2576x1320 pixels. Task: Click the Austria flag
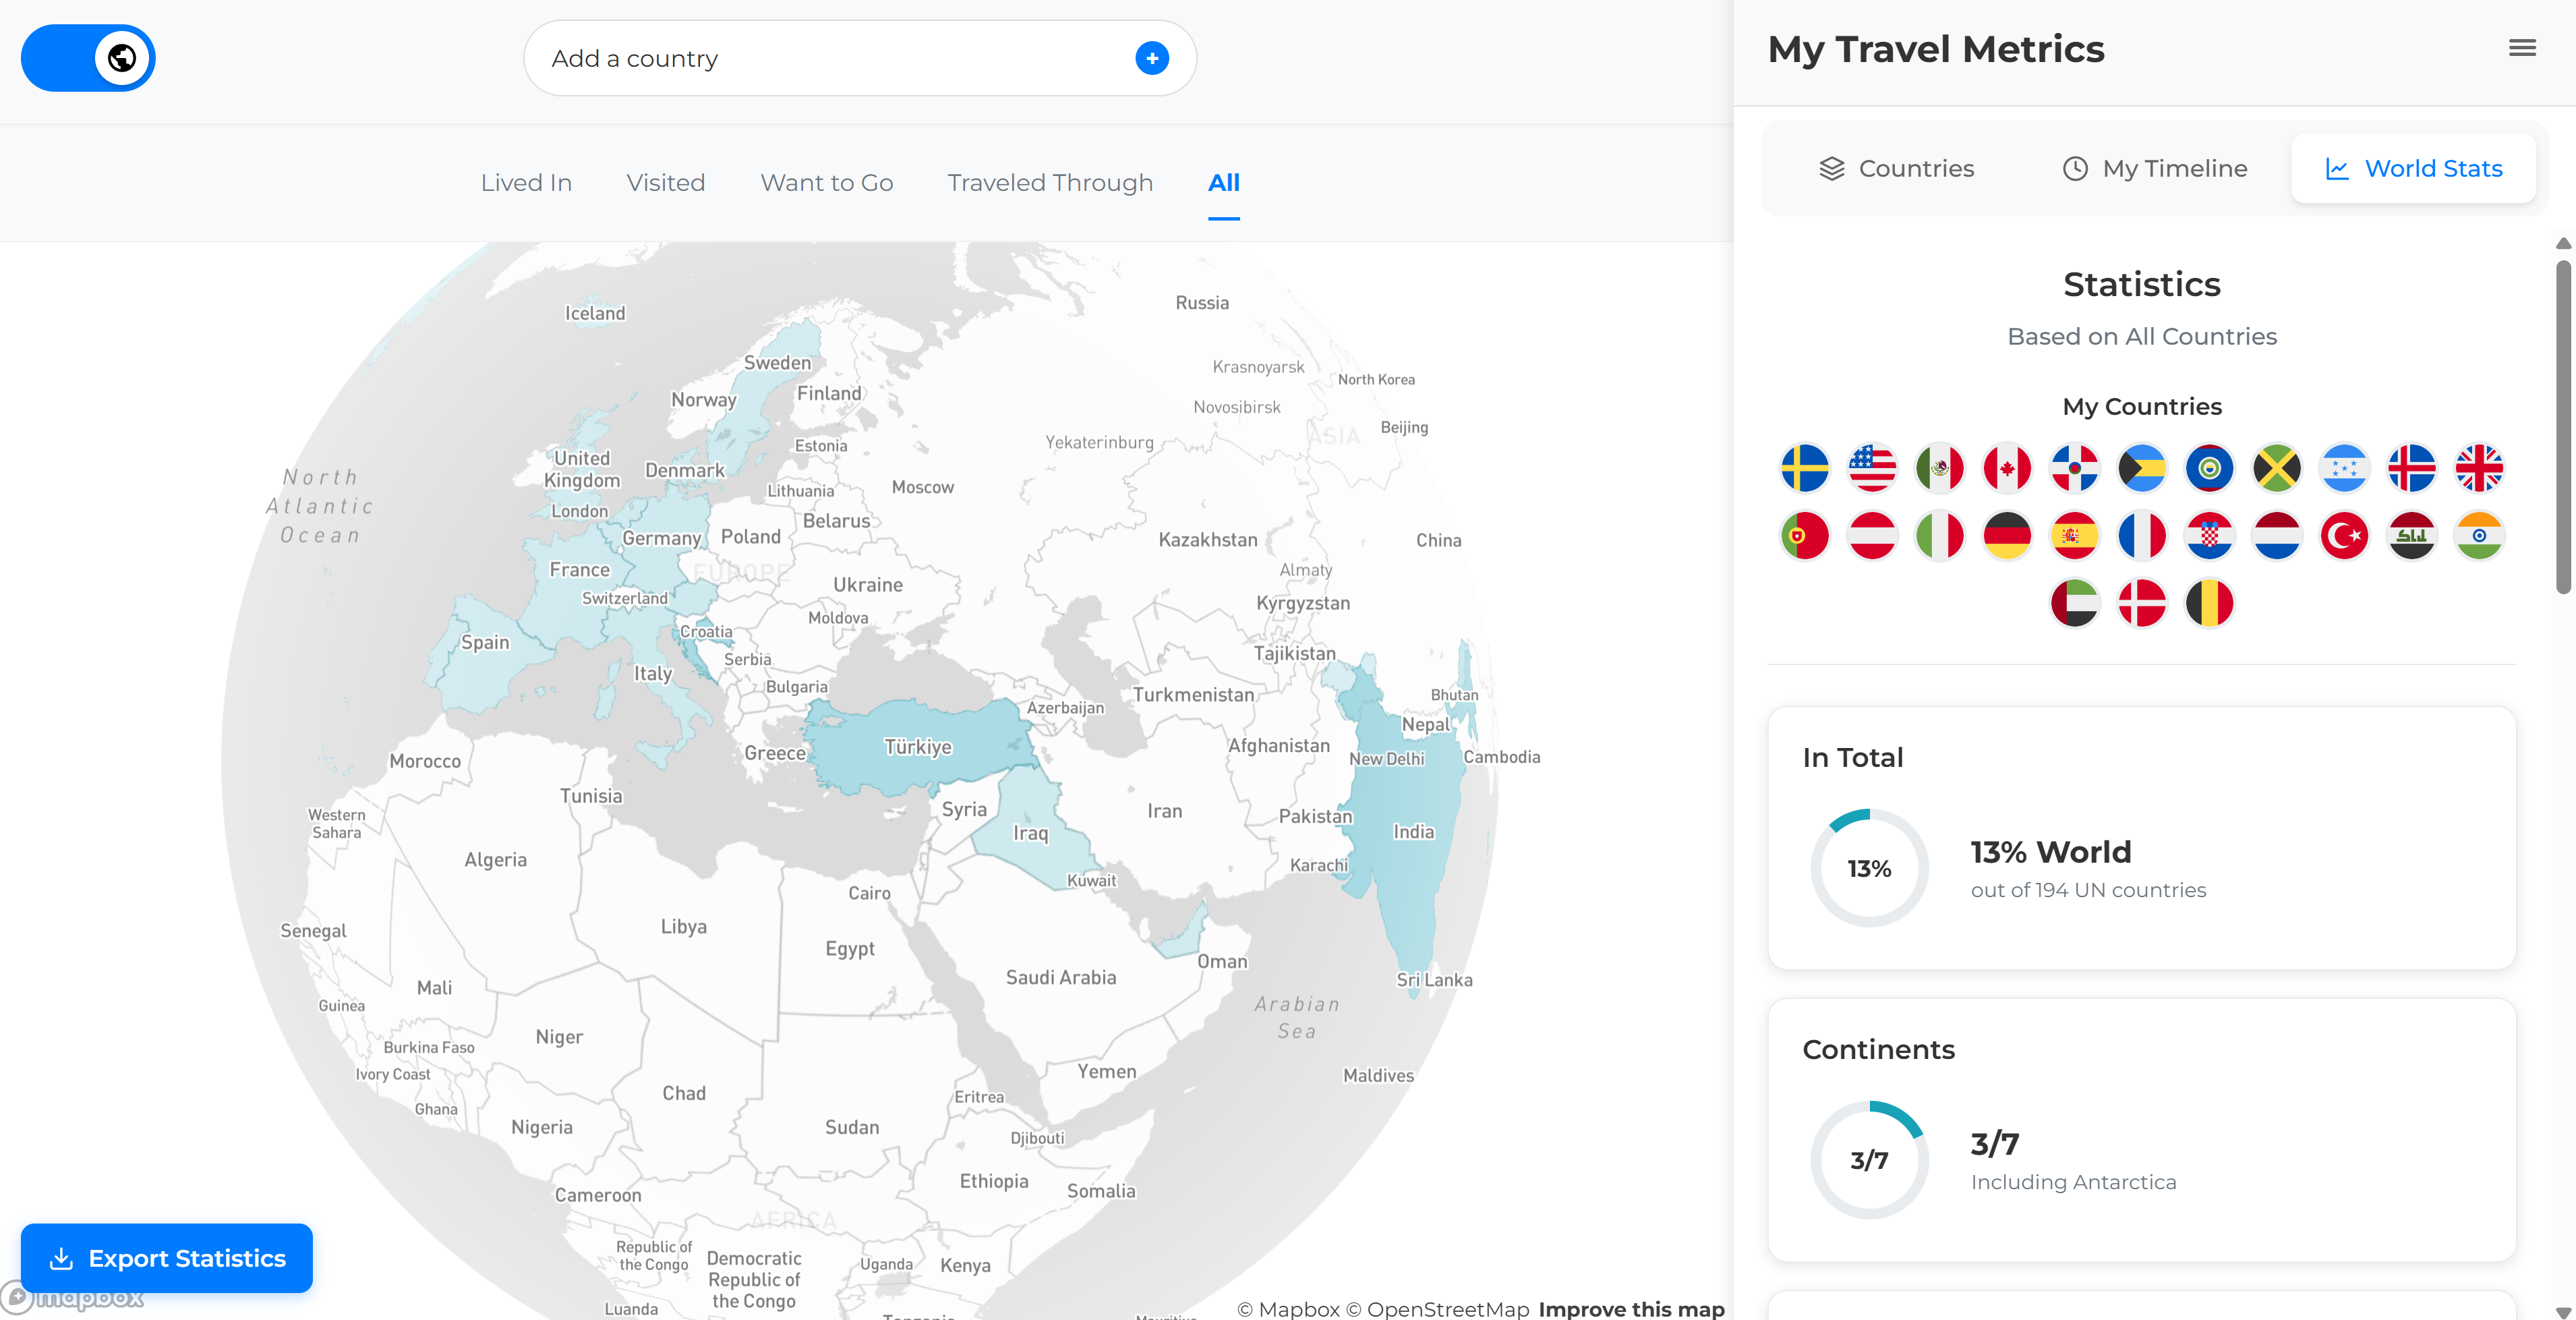[1872, 536]
